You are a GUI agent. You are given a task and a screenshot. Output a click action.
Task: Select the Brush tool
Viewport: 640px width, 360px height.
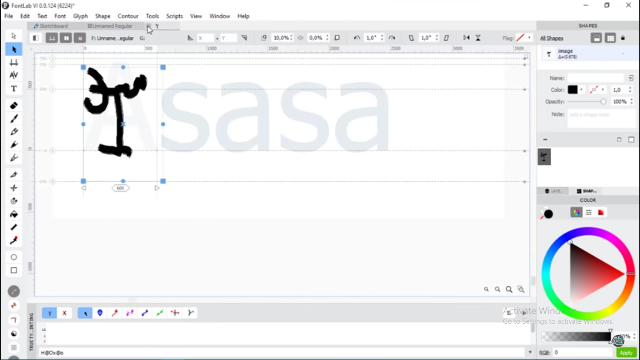pyautogui.click(x=13, y=119)
